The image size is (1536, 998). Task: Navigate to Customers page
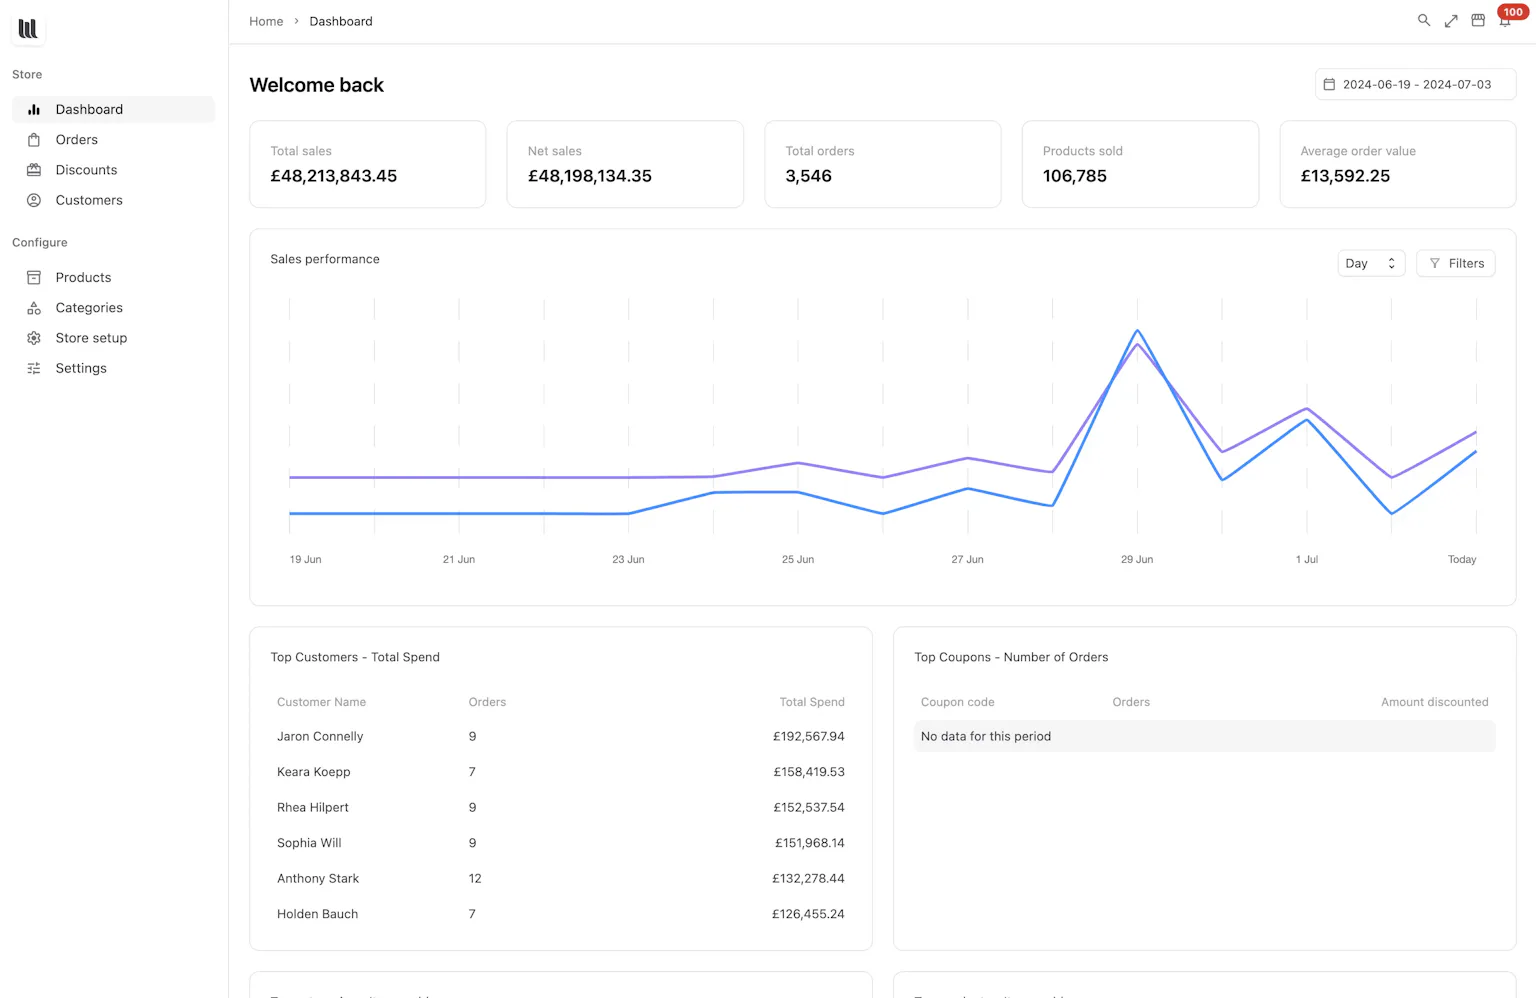tap(113, 200)
